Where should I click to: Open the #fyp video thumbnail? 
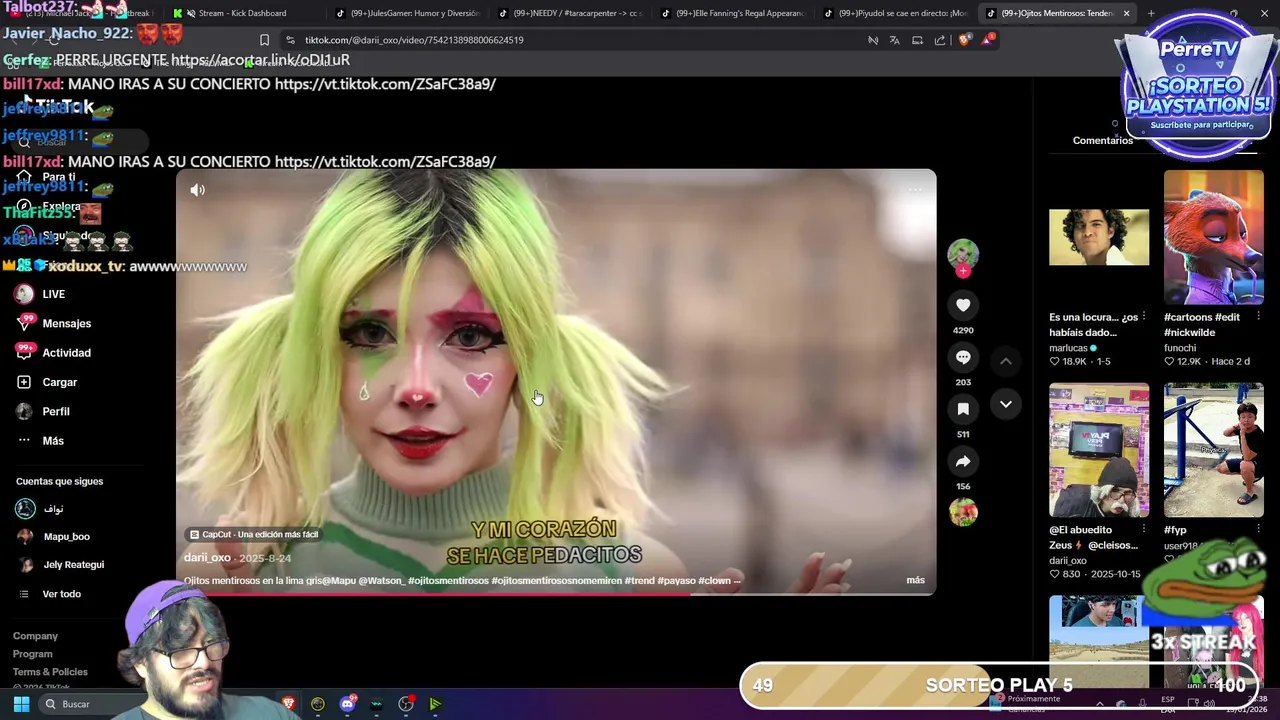point(1213,449)
